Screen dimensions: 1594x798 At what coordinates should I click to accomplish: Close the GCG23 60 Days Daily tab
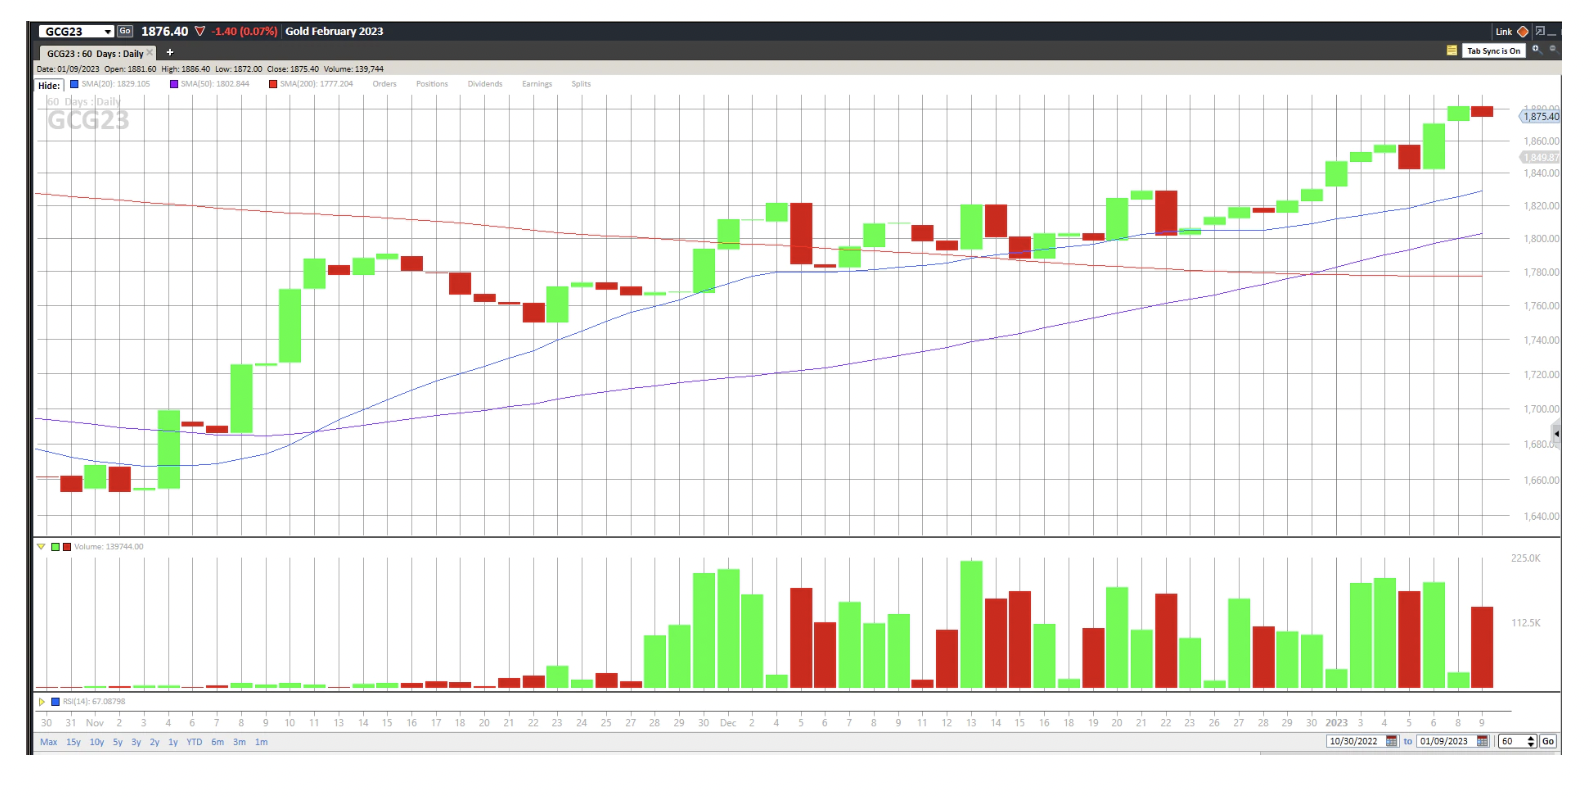point(150,53)
